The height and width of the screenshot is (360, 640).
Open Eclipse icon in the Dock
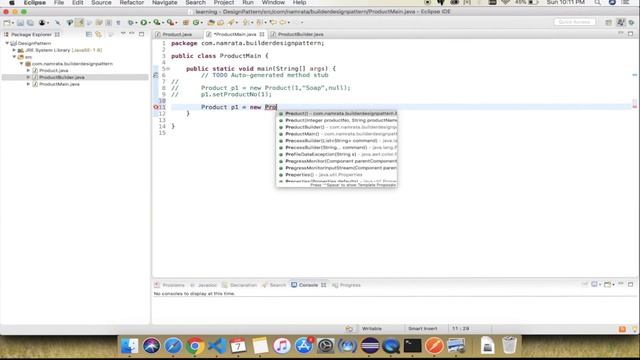(x=370, y=346)
